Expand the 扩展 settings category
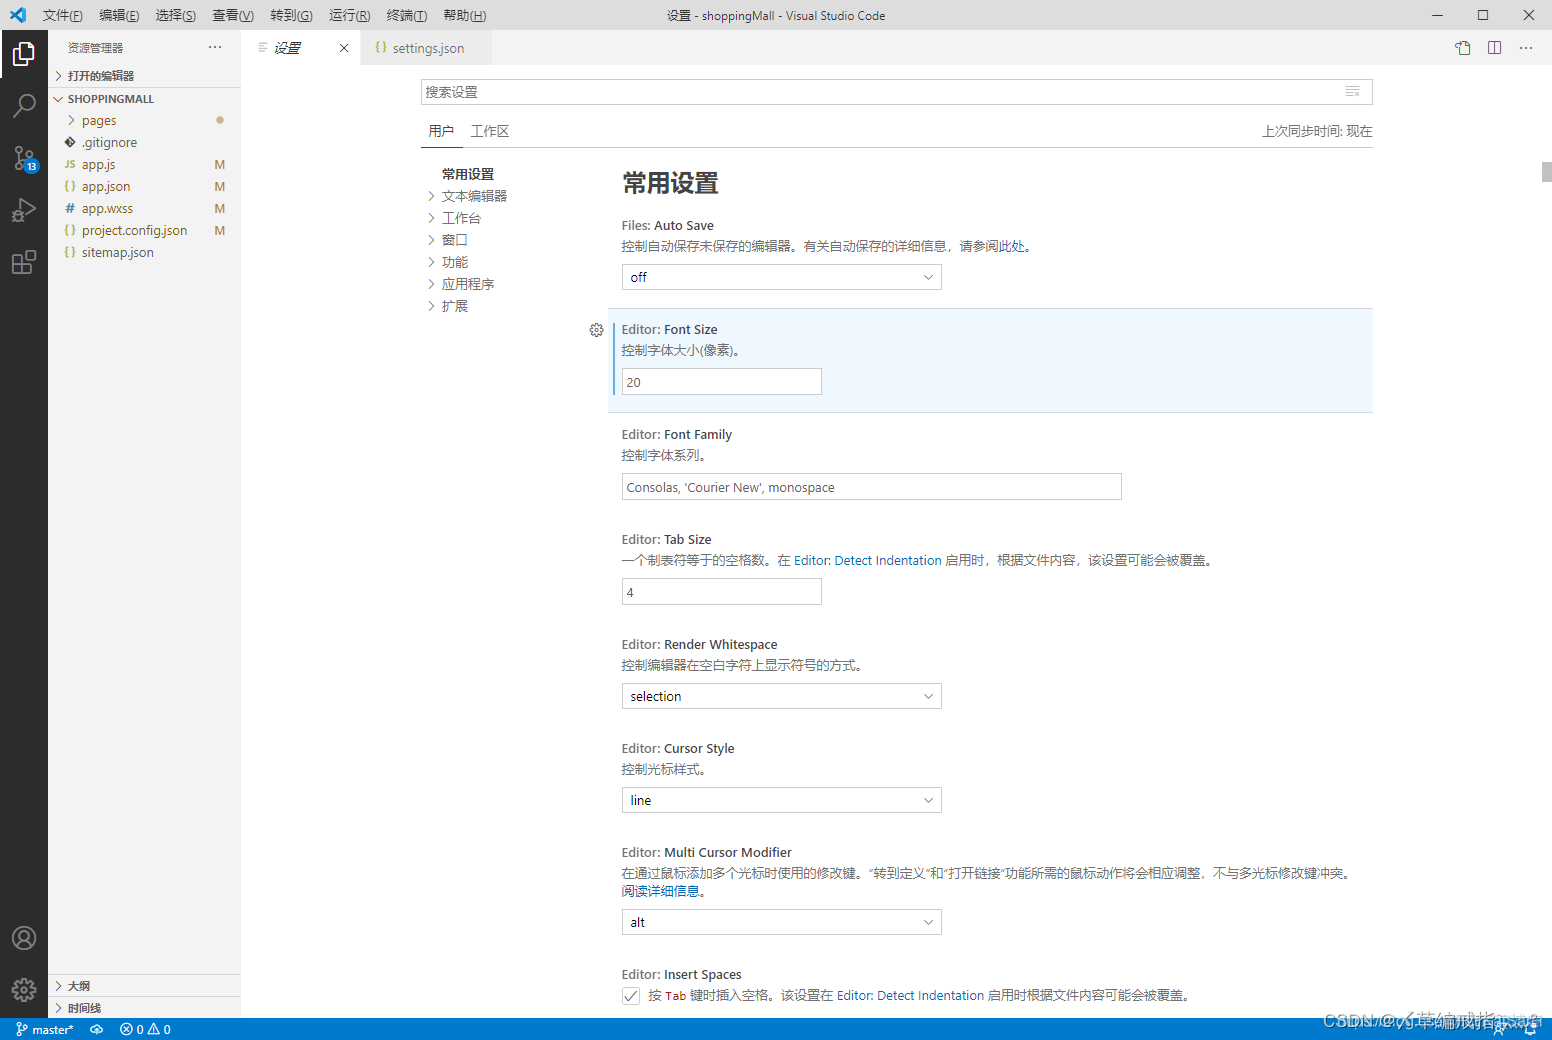Viewport: 1552px width, 1040px height. tap(448, 306)
